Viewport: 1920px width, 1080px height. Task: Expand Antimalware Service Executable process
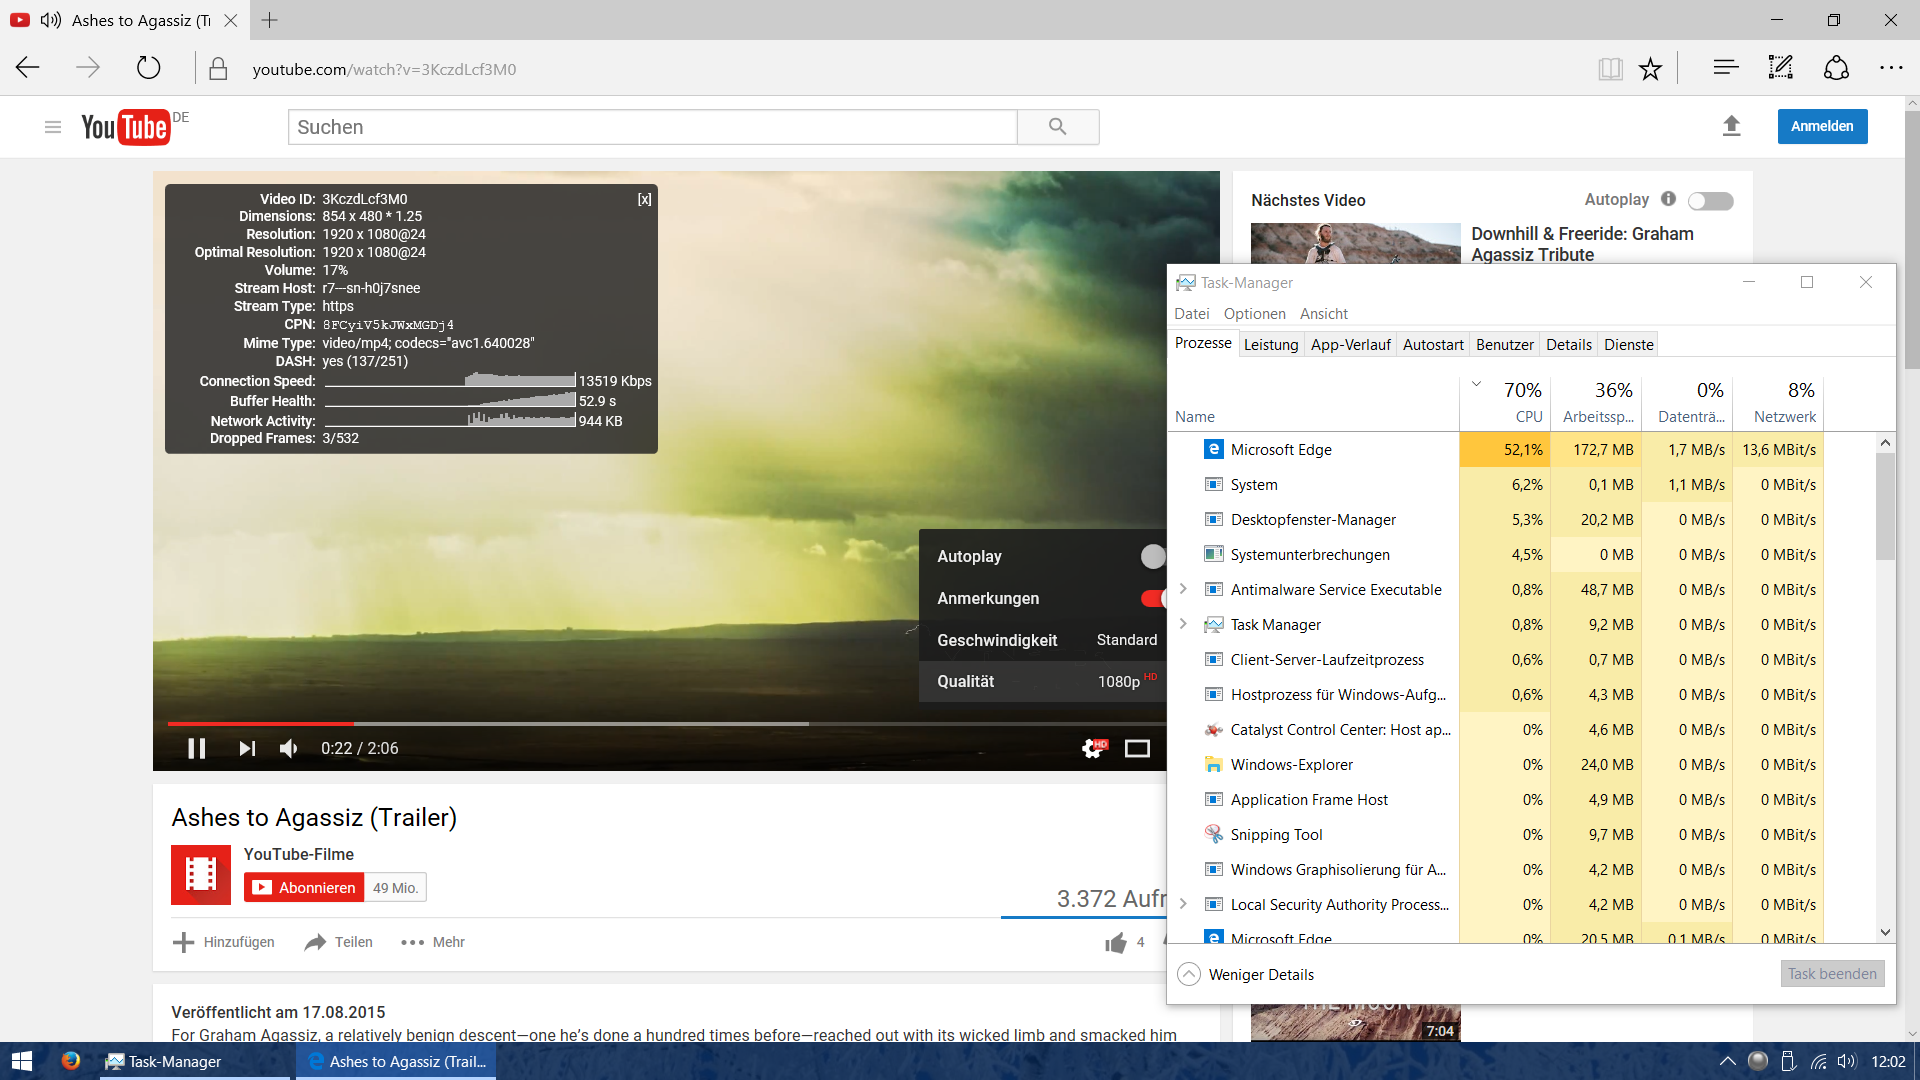(x=1183, y=589)
